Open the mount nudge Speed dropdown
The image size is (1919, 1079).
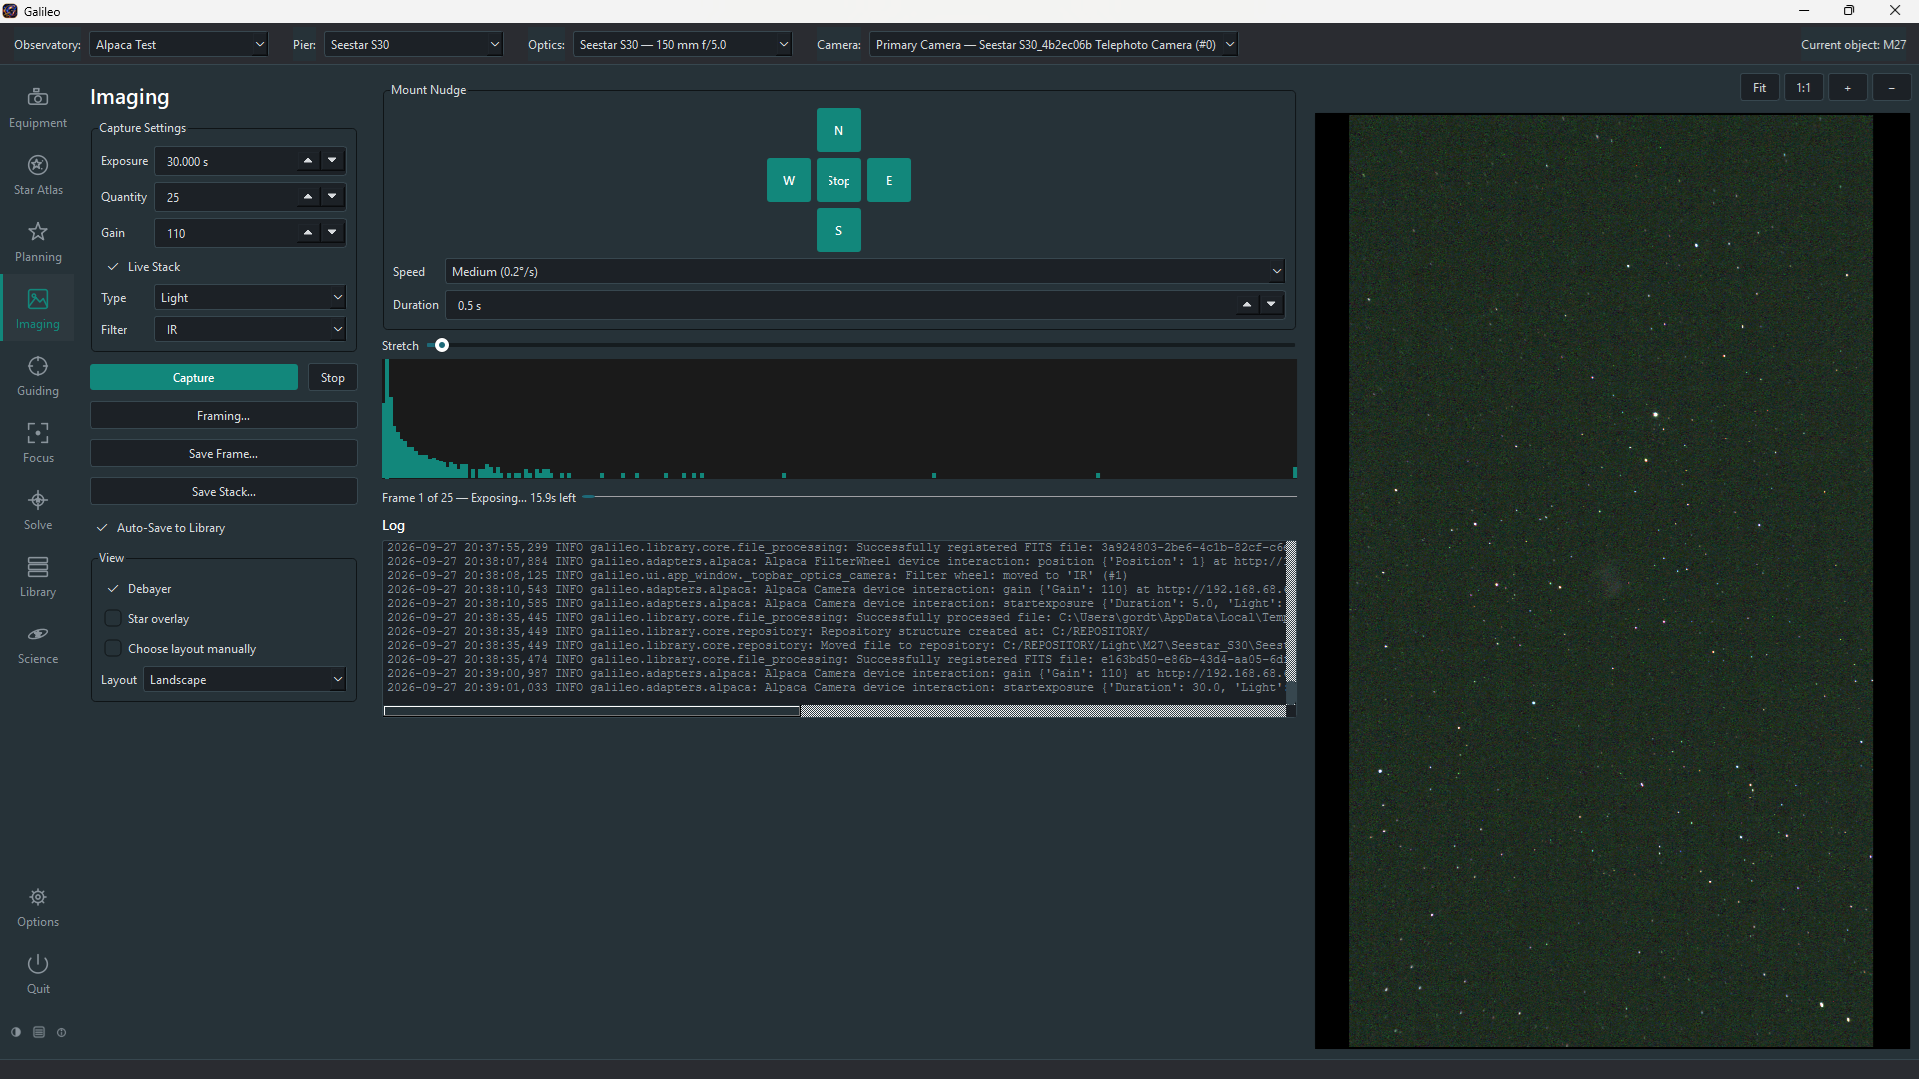[866, 272]
